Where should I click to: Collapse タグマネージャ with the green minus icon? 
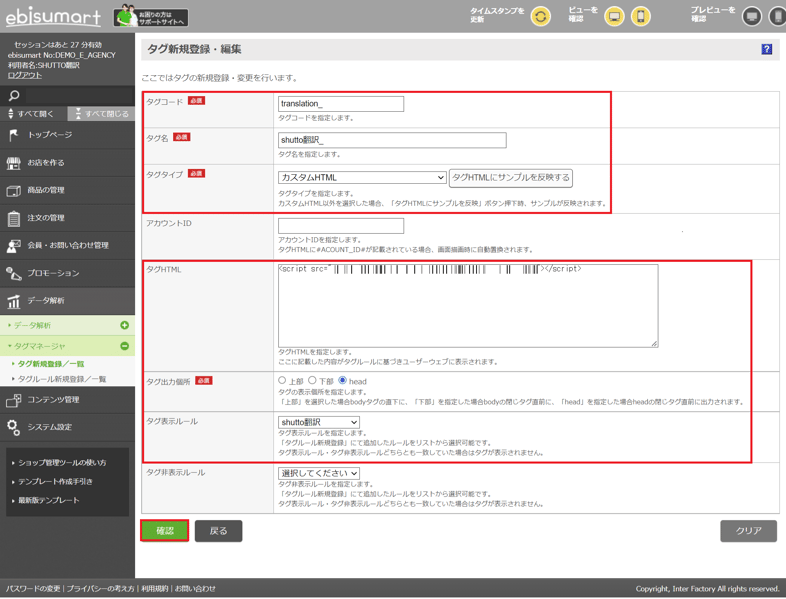point(124,346)
